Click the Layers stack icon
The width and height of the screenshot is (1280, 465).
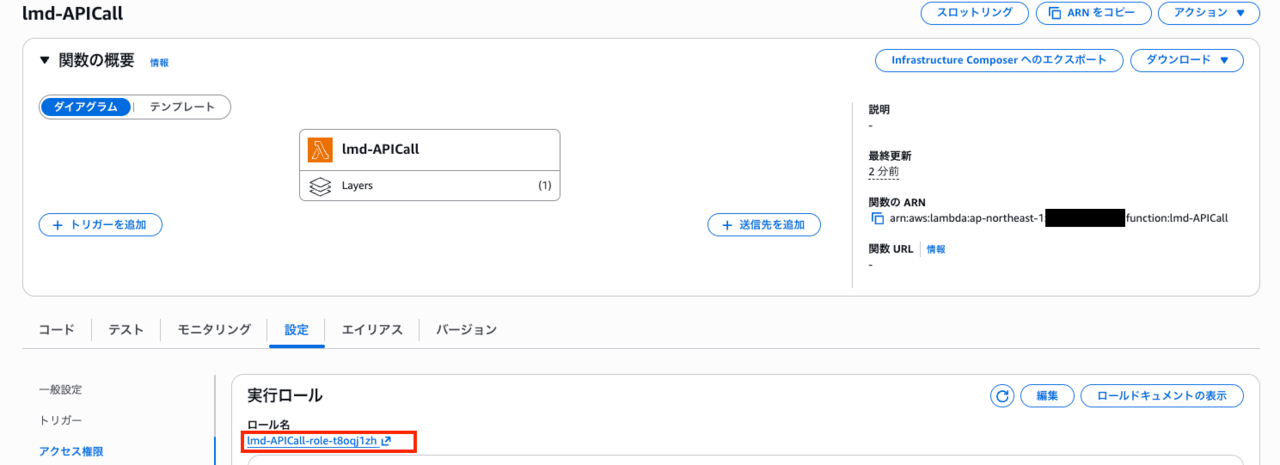320,186
